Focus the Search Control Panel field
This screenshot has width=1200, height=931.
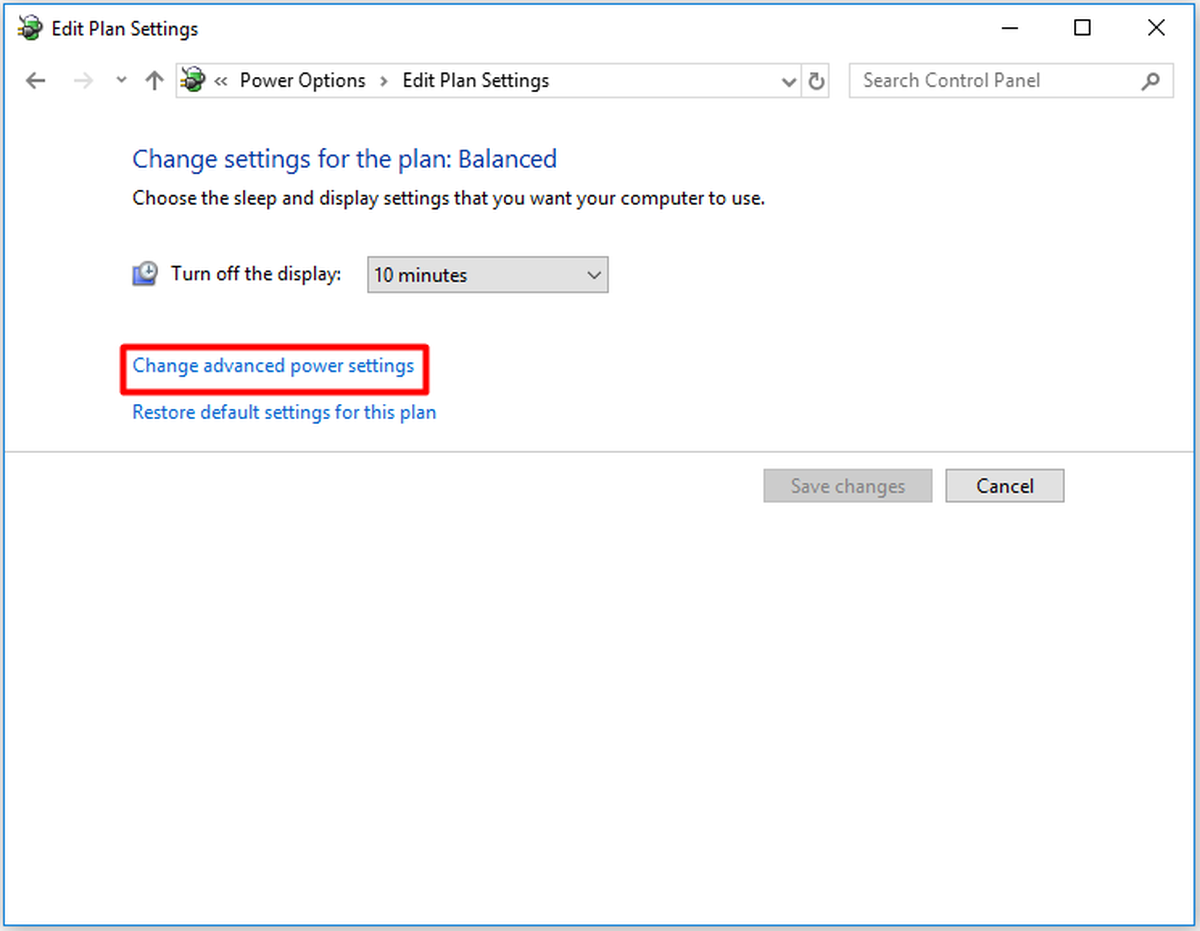point(1011,81)
